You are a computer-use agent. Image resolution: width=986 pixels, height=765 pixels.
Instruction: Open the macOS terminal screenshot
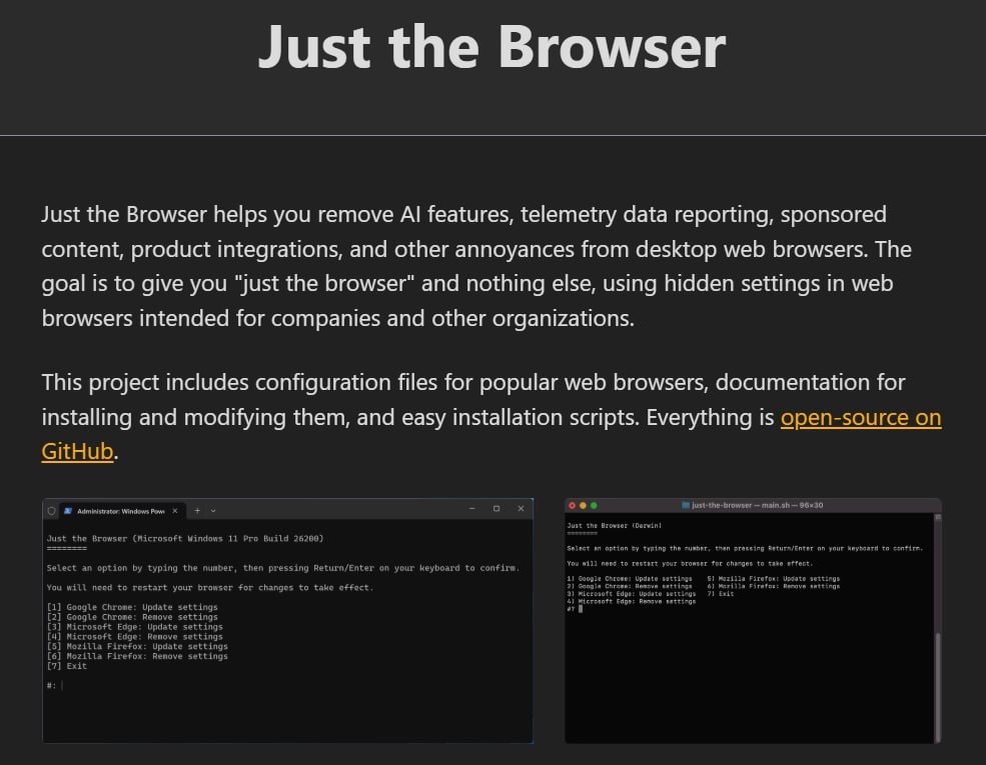(753, 620)
